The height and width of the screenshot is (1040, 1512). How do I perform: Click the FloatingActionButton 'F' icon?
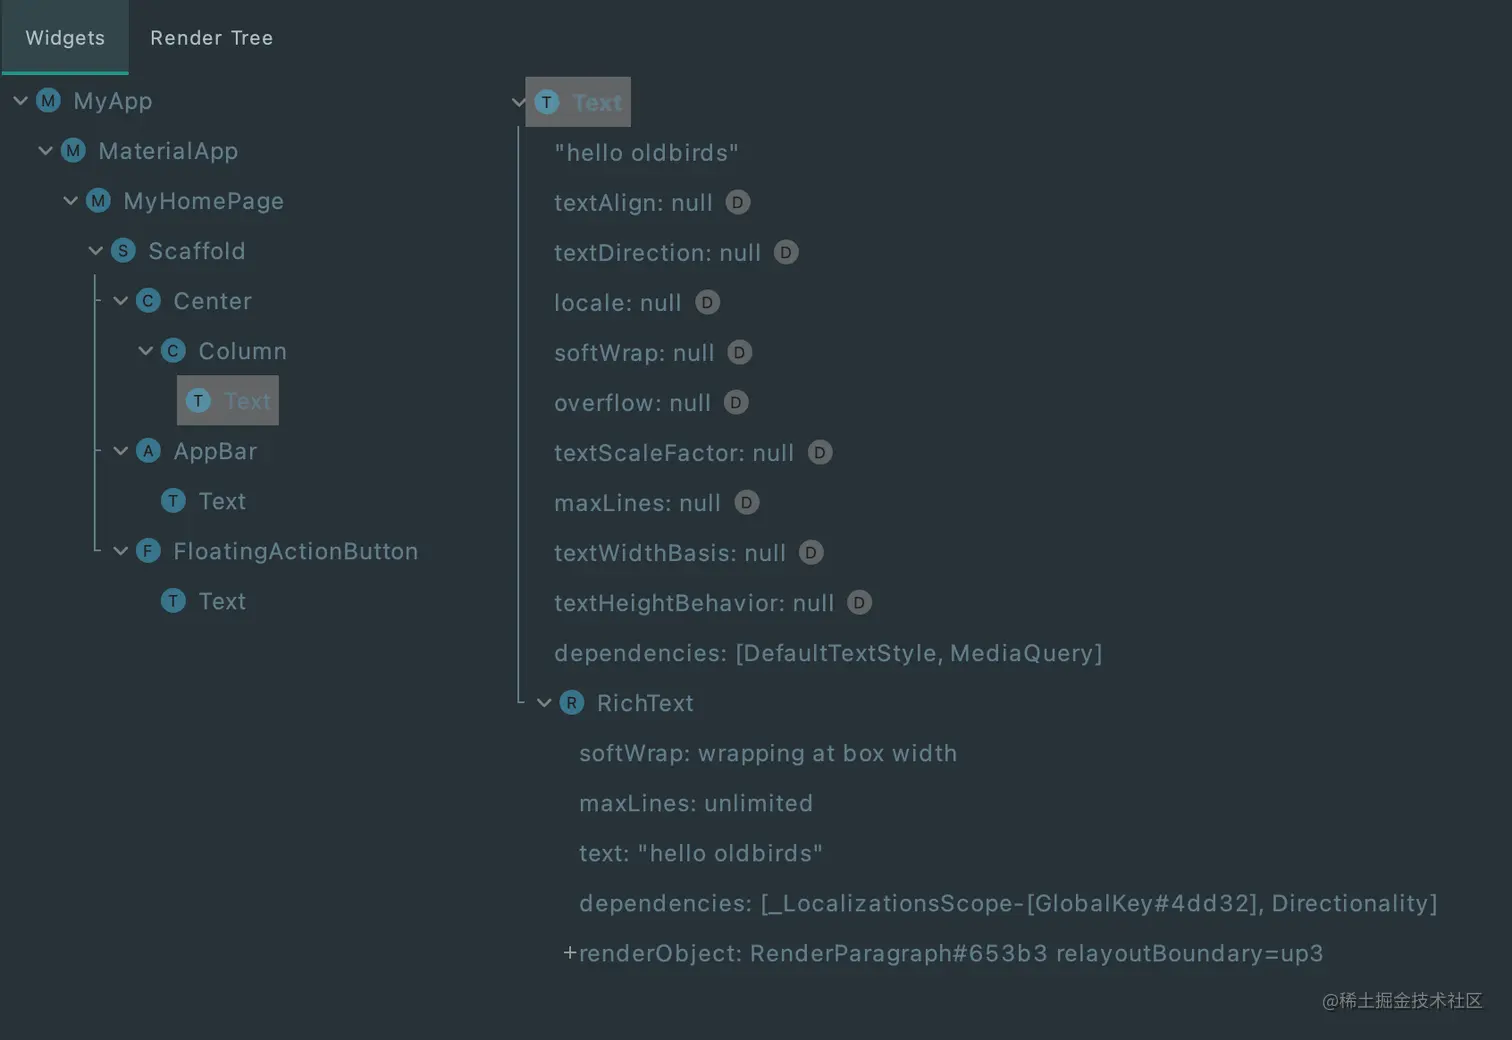148,551
